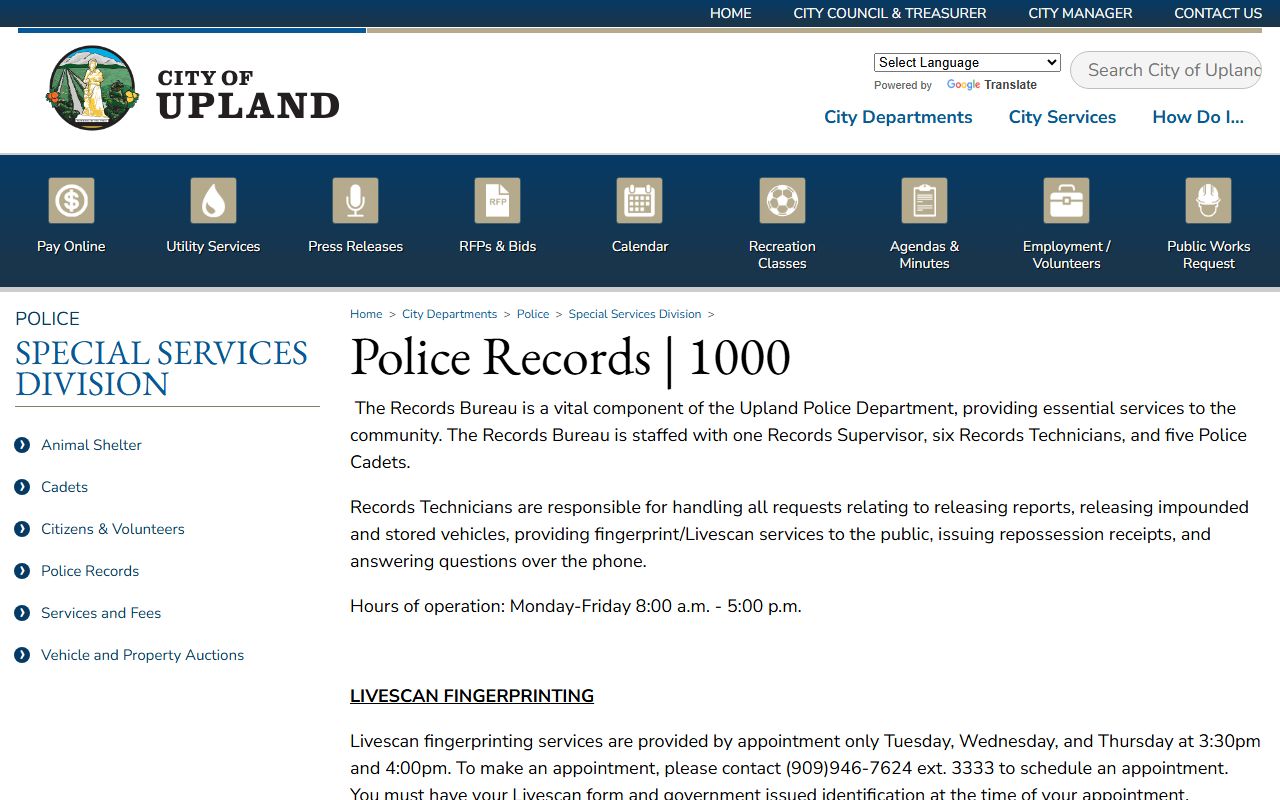1280x800 pixels.
Task: Open Vehicle and Property Auctions link
Action: [142, 655]
